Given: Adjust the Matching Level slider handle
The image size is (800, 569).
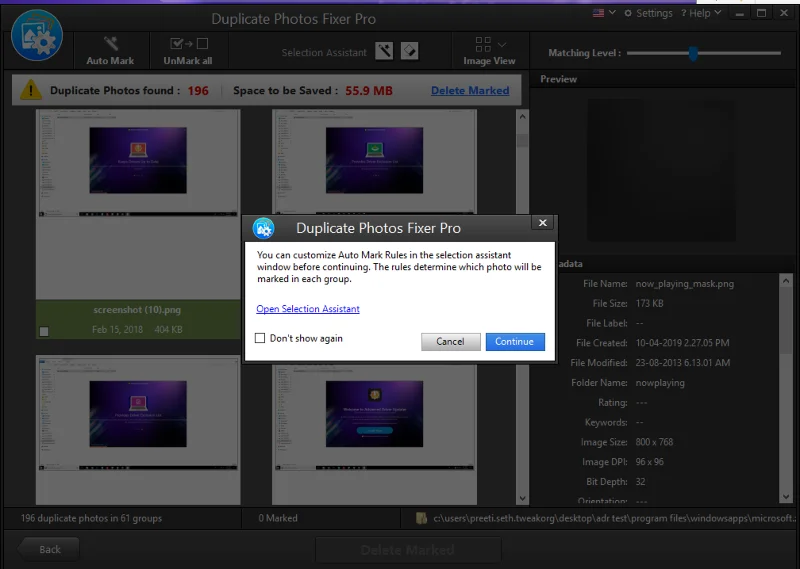Looking at the screenshot, I should [x=693, y=53].
